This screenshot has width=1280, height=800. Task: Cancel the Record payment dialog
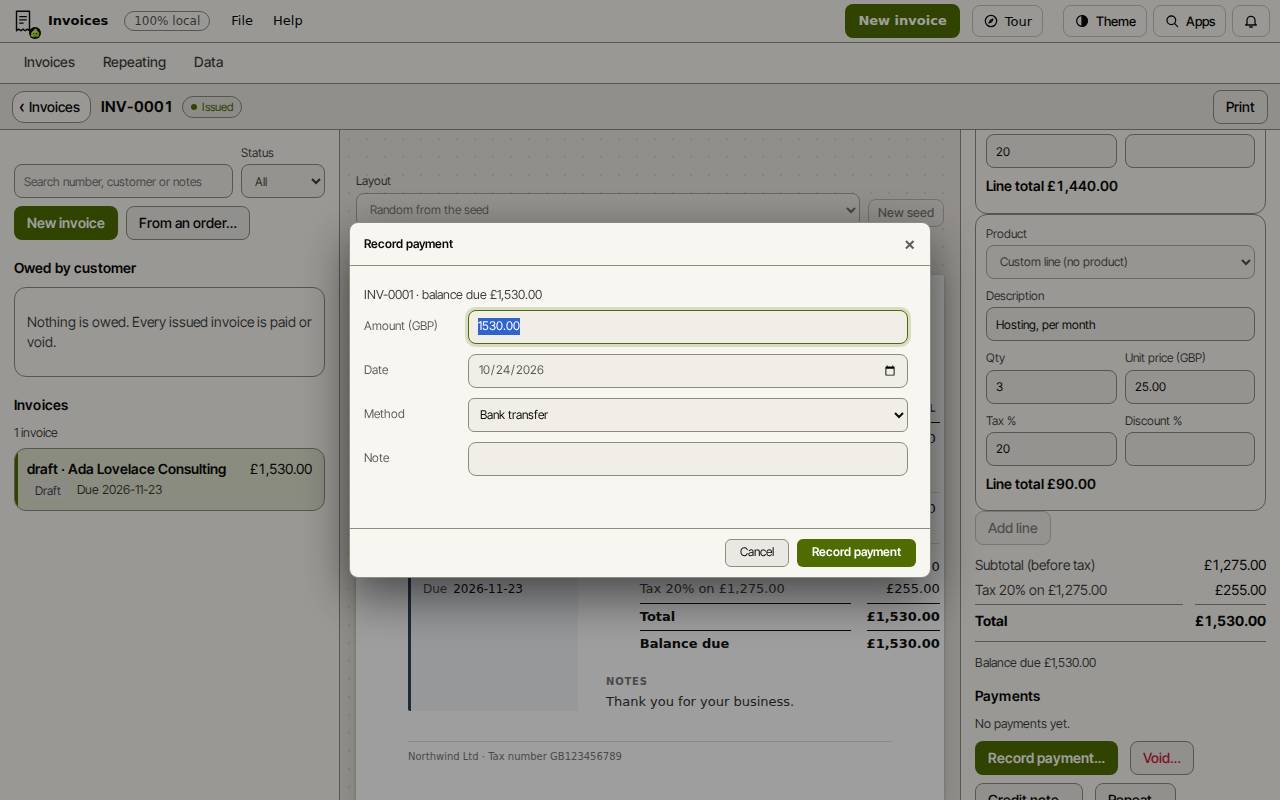tap(757, 553)
